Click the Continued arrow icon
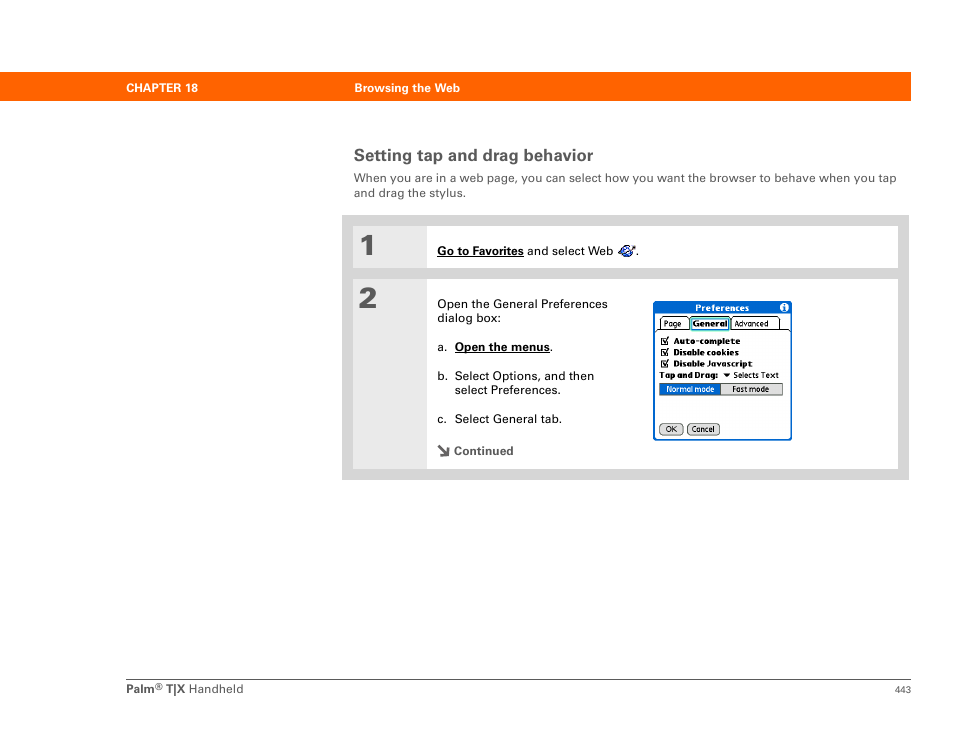954x738 pixels. [x=444, y=451]
